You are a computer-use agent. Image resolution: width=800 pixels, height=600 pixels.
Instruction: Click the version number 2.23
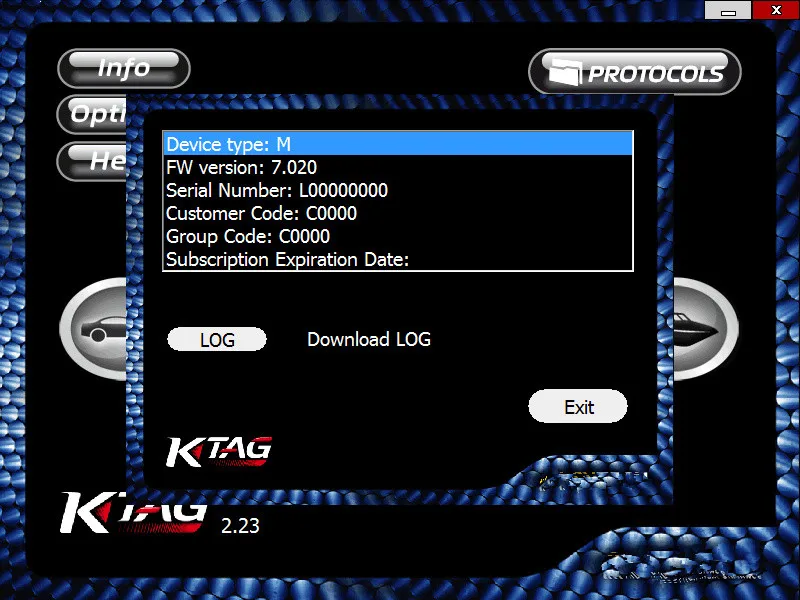[240, 526]
